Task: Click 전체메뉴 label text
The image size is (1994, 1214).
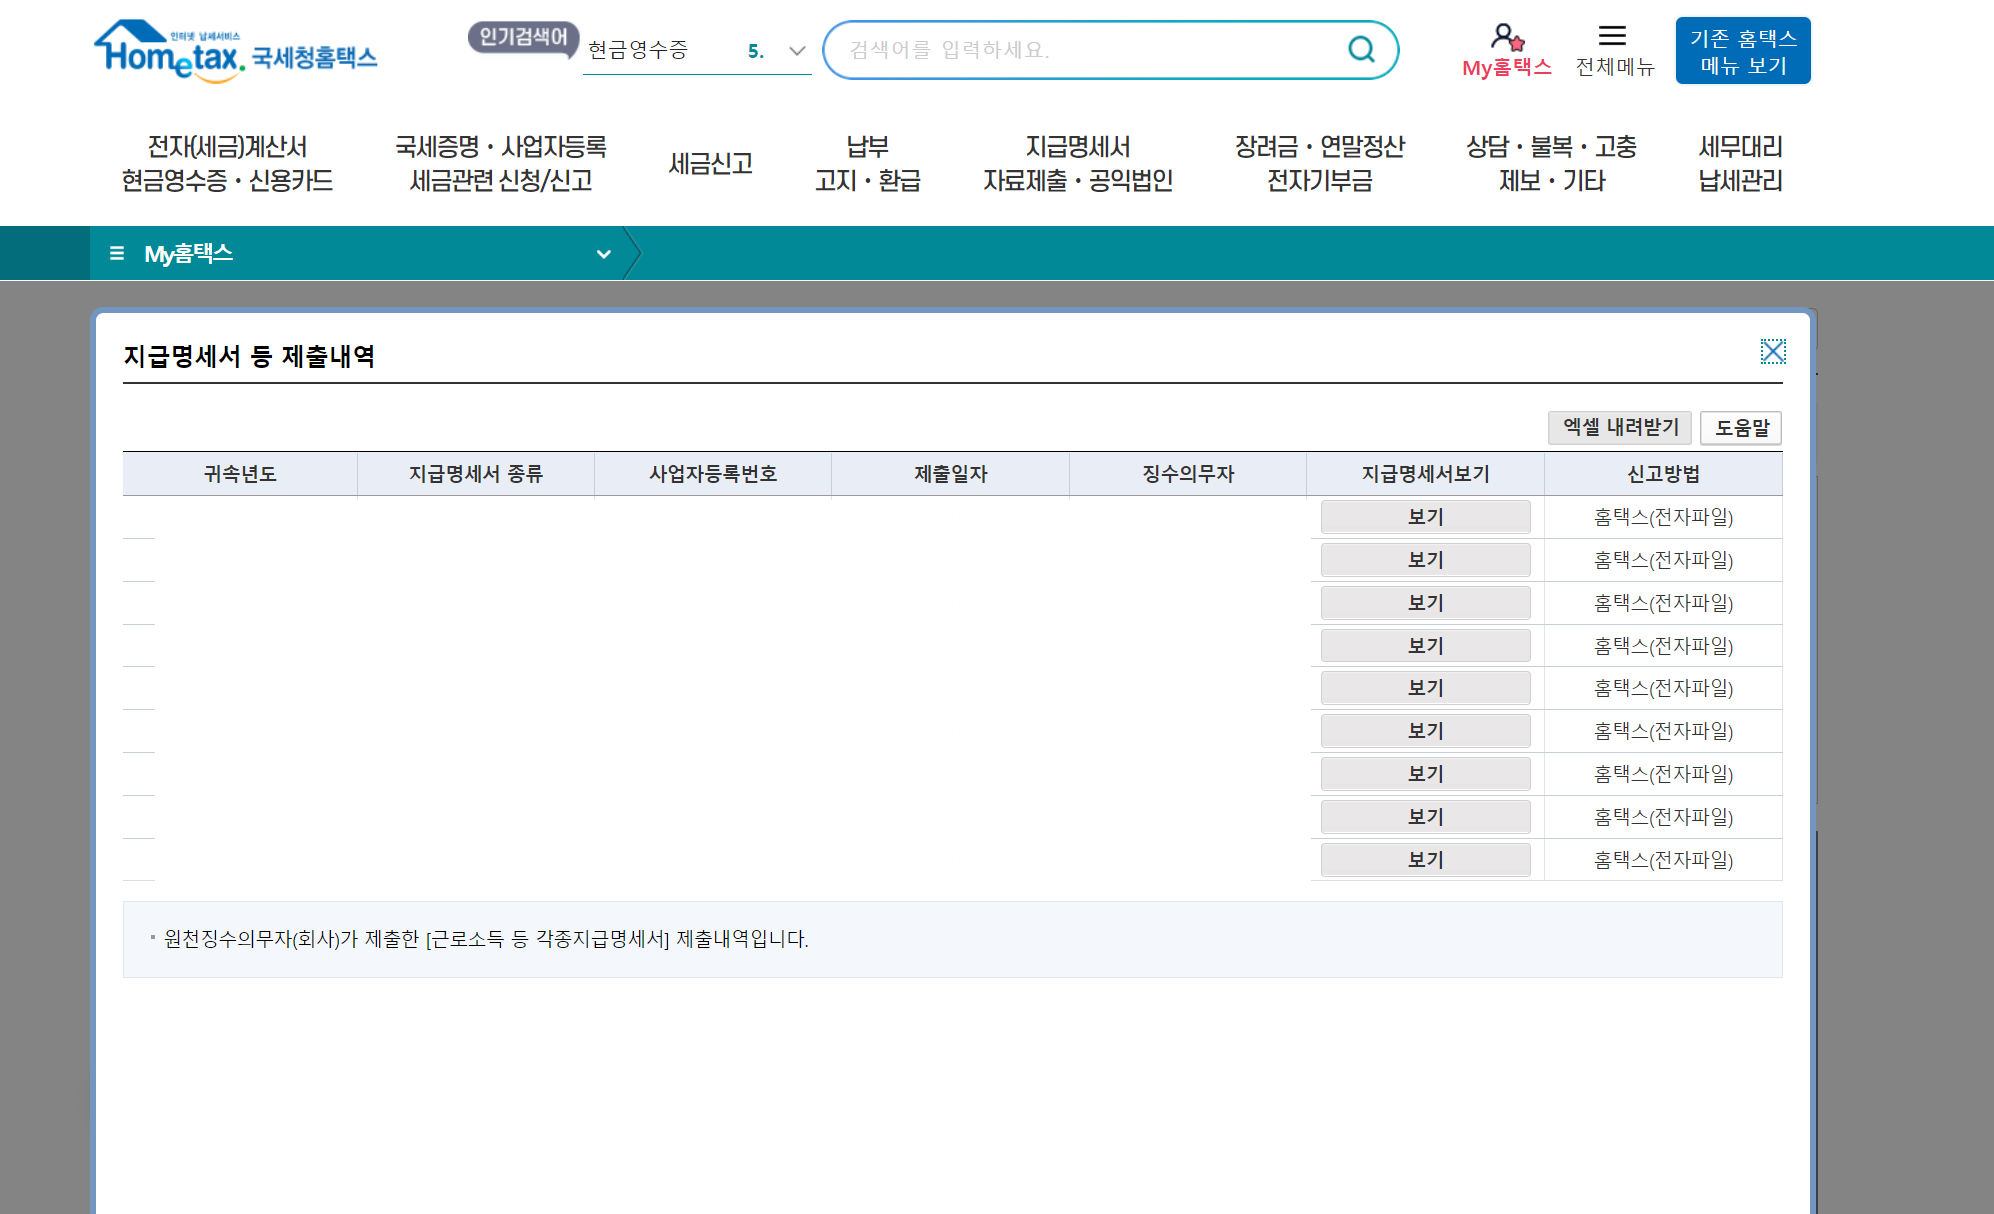Action: 1615,67
